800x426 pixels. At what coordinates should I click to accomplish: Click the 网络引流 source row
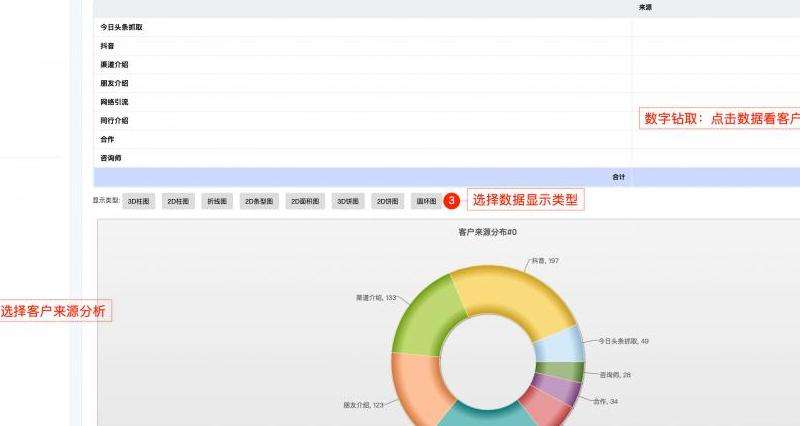point(113,102)
